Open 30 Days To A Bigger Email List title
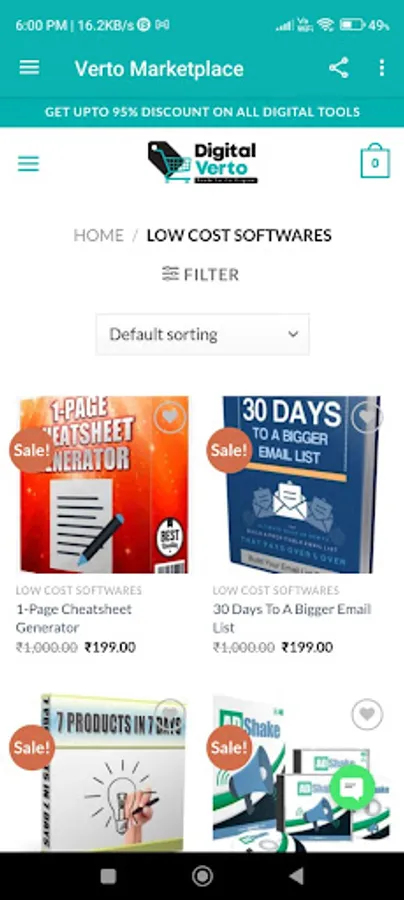Image resolution: width=404 pixels, height=900 pixels. click(292, 618)
